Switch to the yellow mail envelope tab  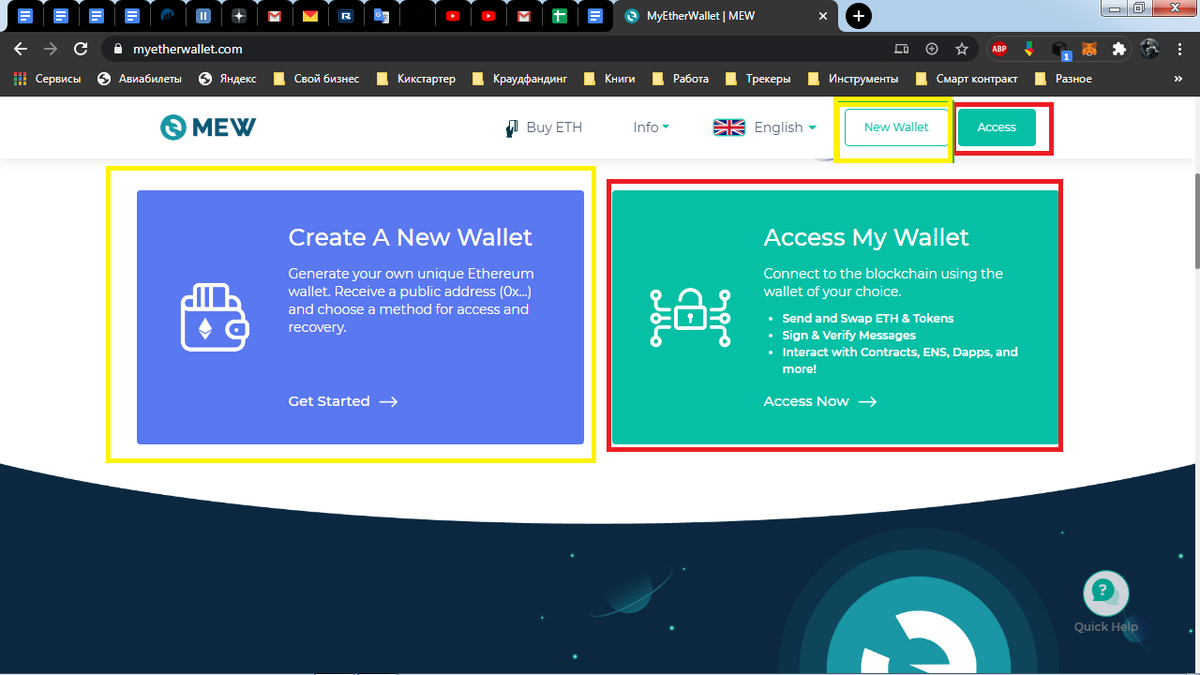[x=311, y=16]
